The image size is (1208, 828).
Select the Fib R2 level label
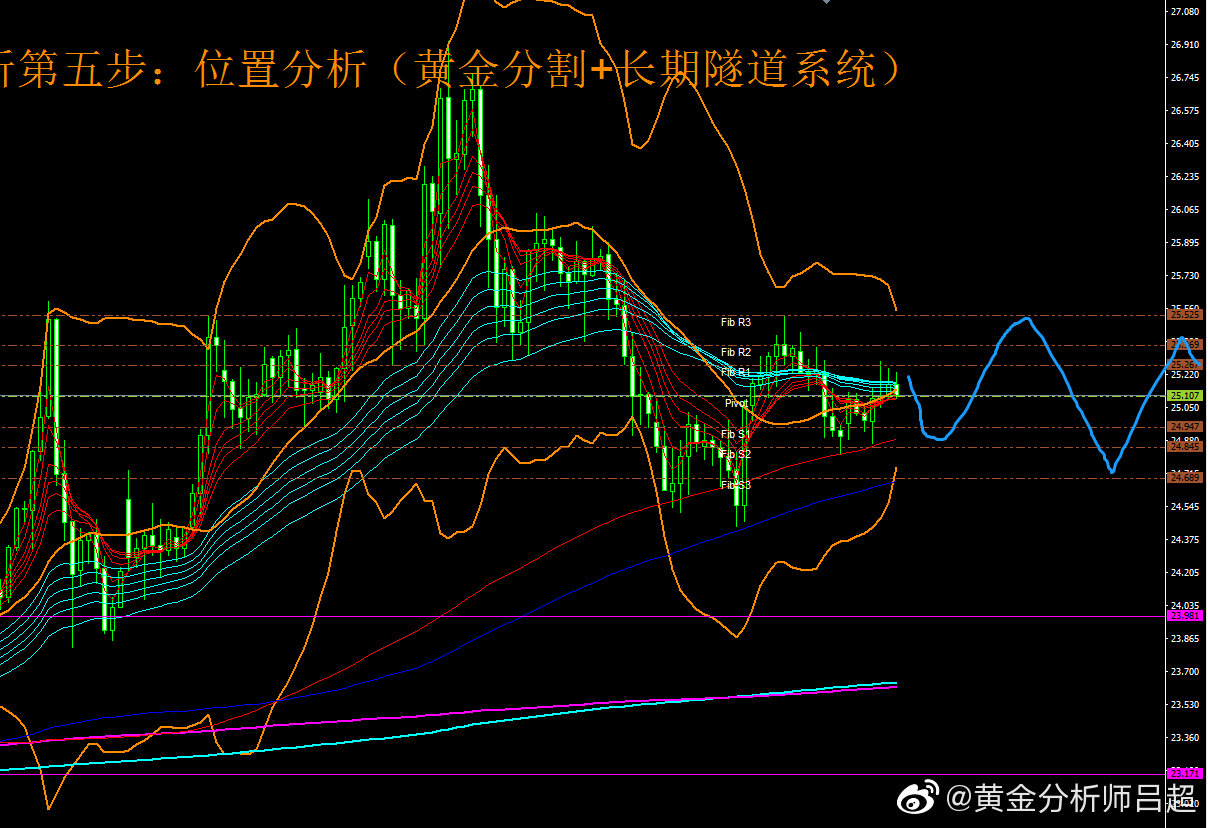(735, 352)
